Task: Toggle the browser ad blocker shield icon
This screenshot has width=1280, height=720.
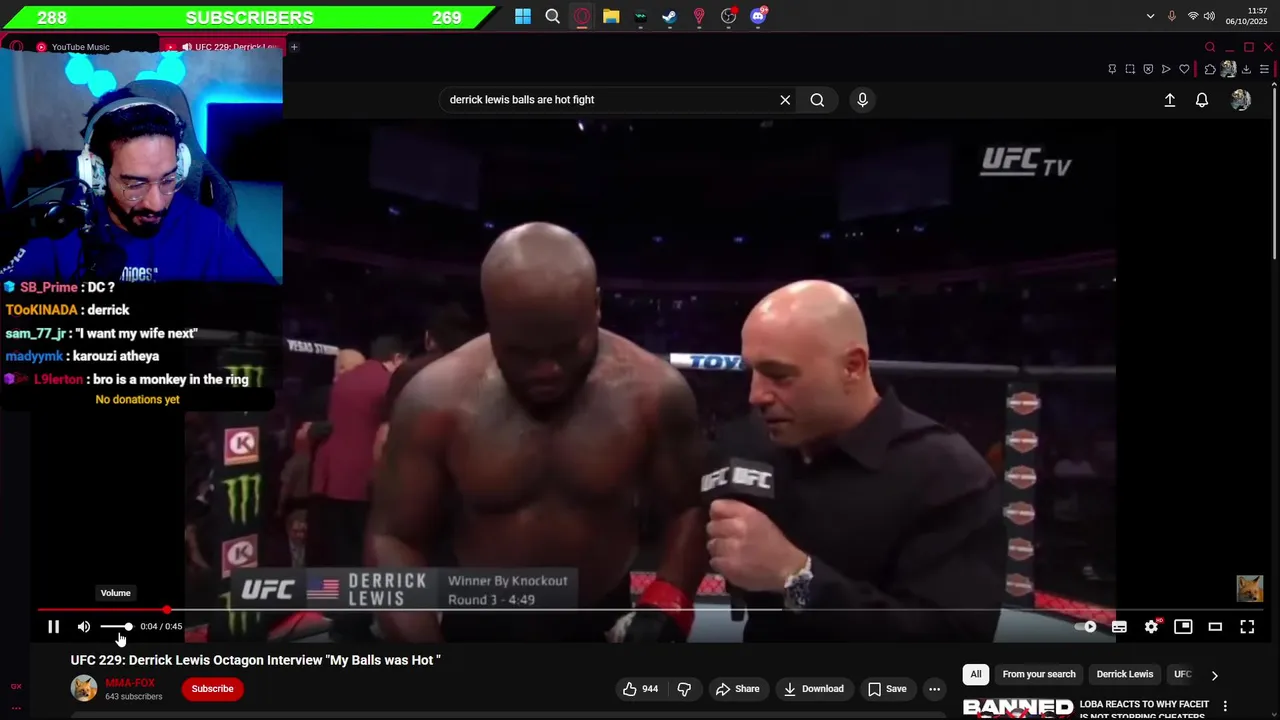Action: pos(1148,69)
